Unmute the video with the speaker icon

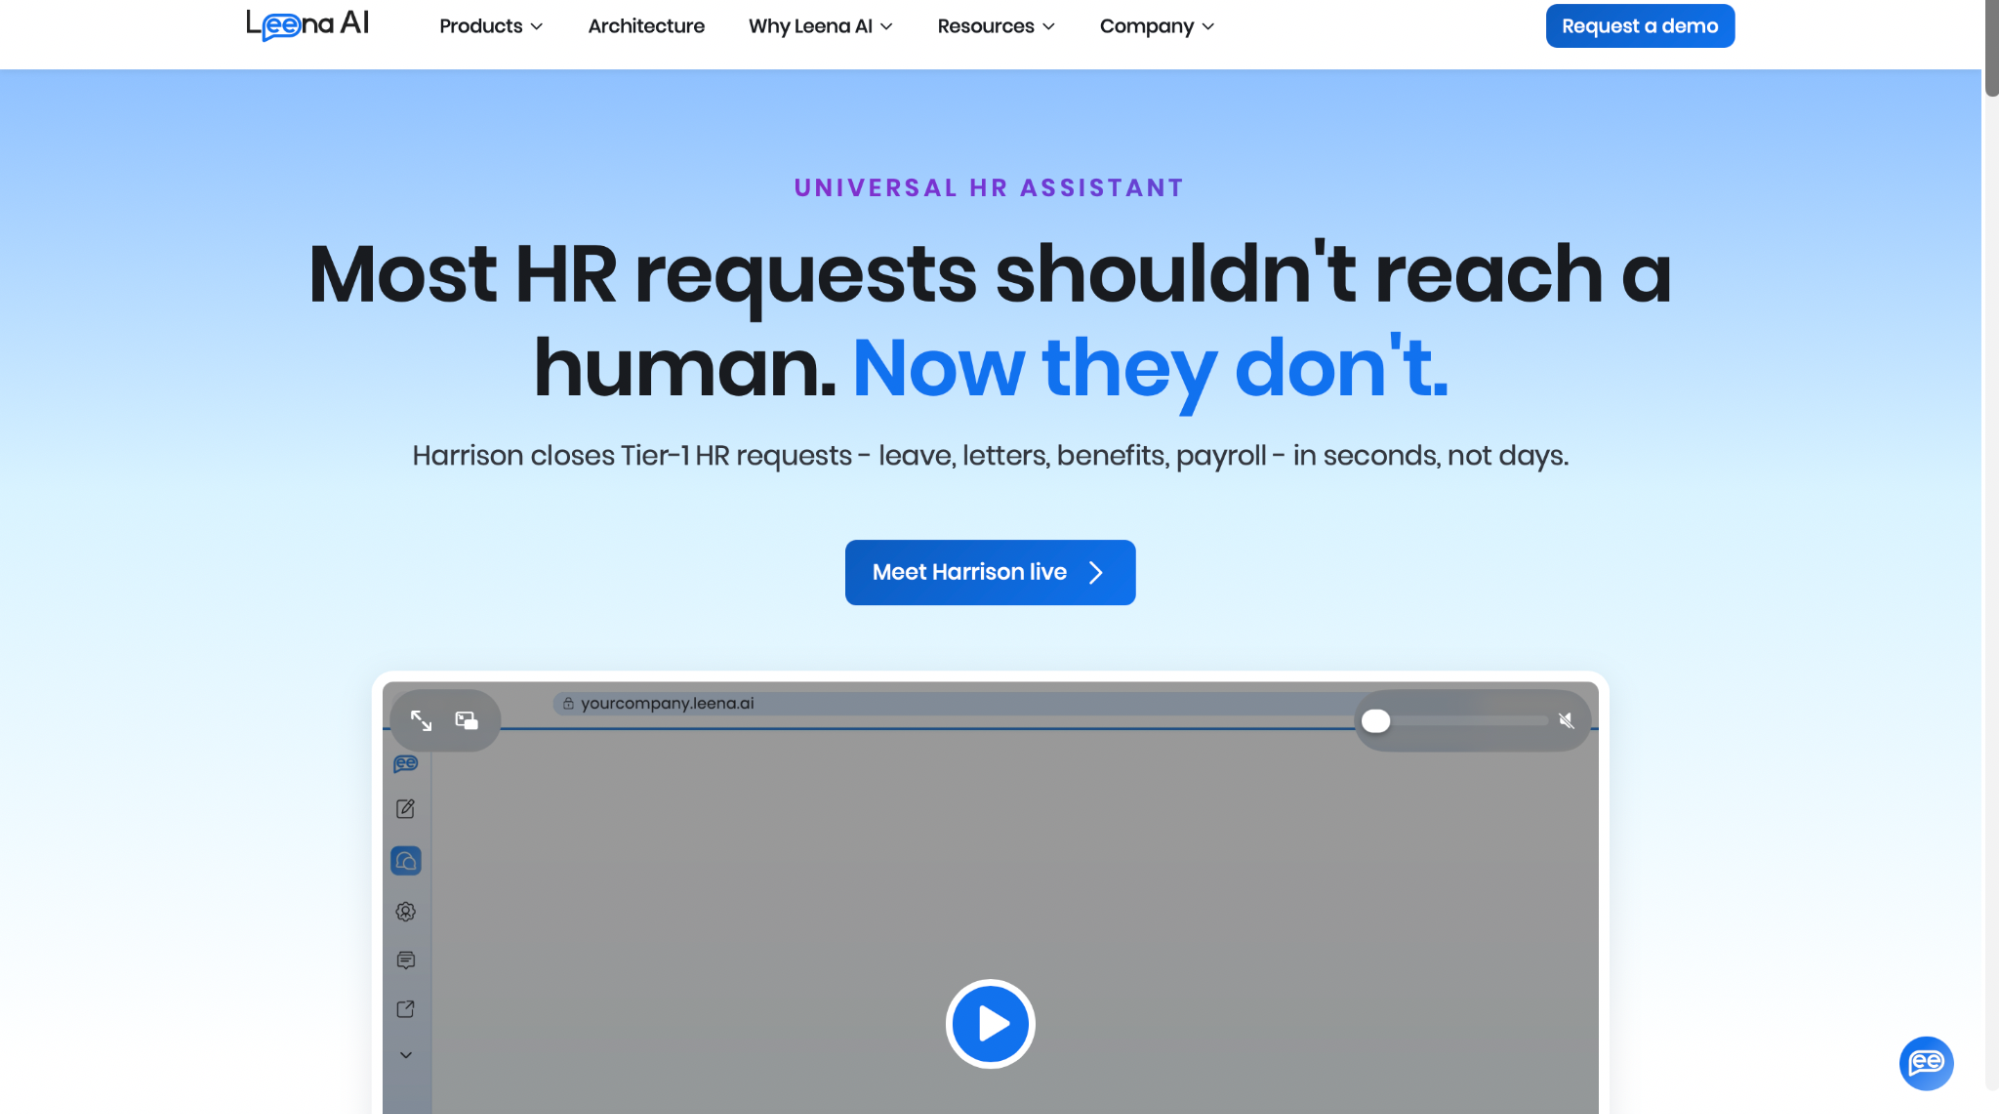[1566, 720]
